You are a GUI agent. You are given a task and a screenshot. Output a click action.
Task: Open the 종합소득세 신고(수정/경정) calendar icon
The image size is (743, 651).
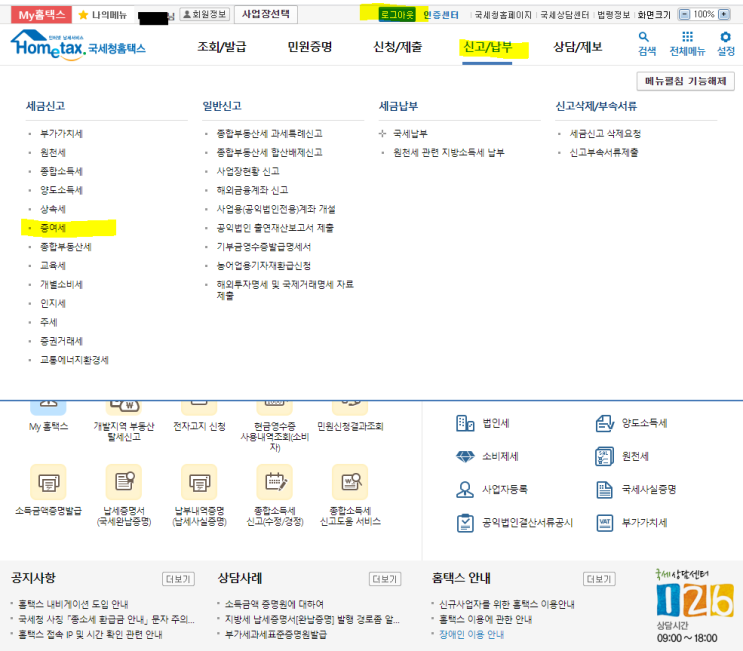tap(274, 482)
